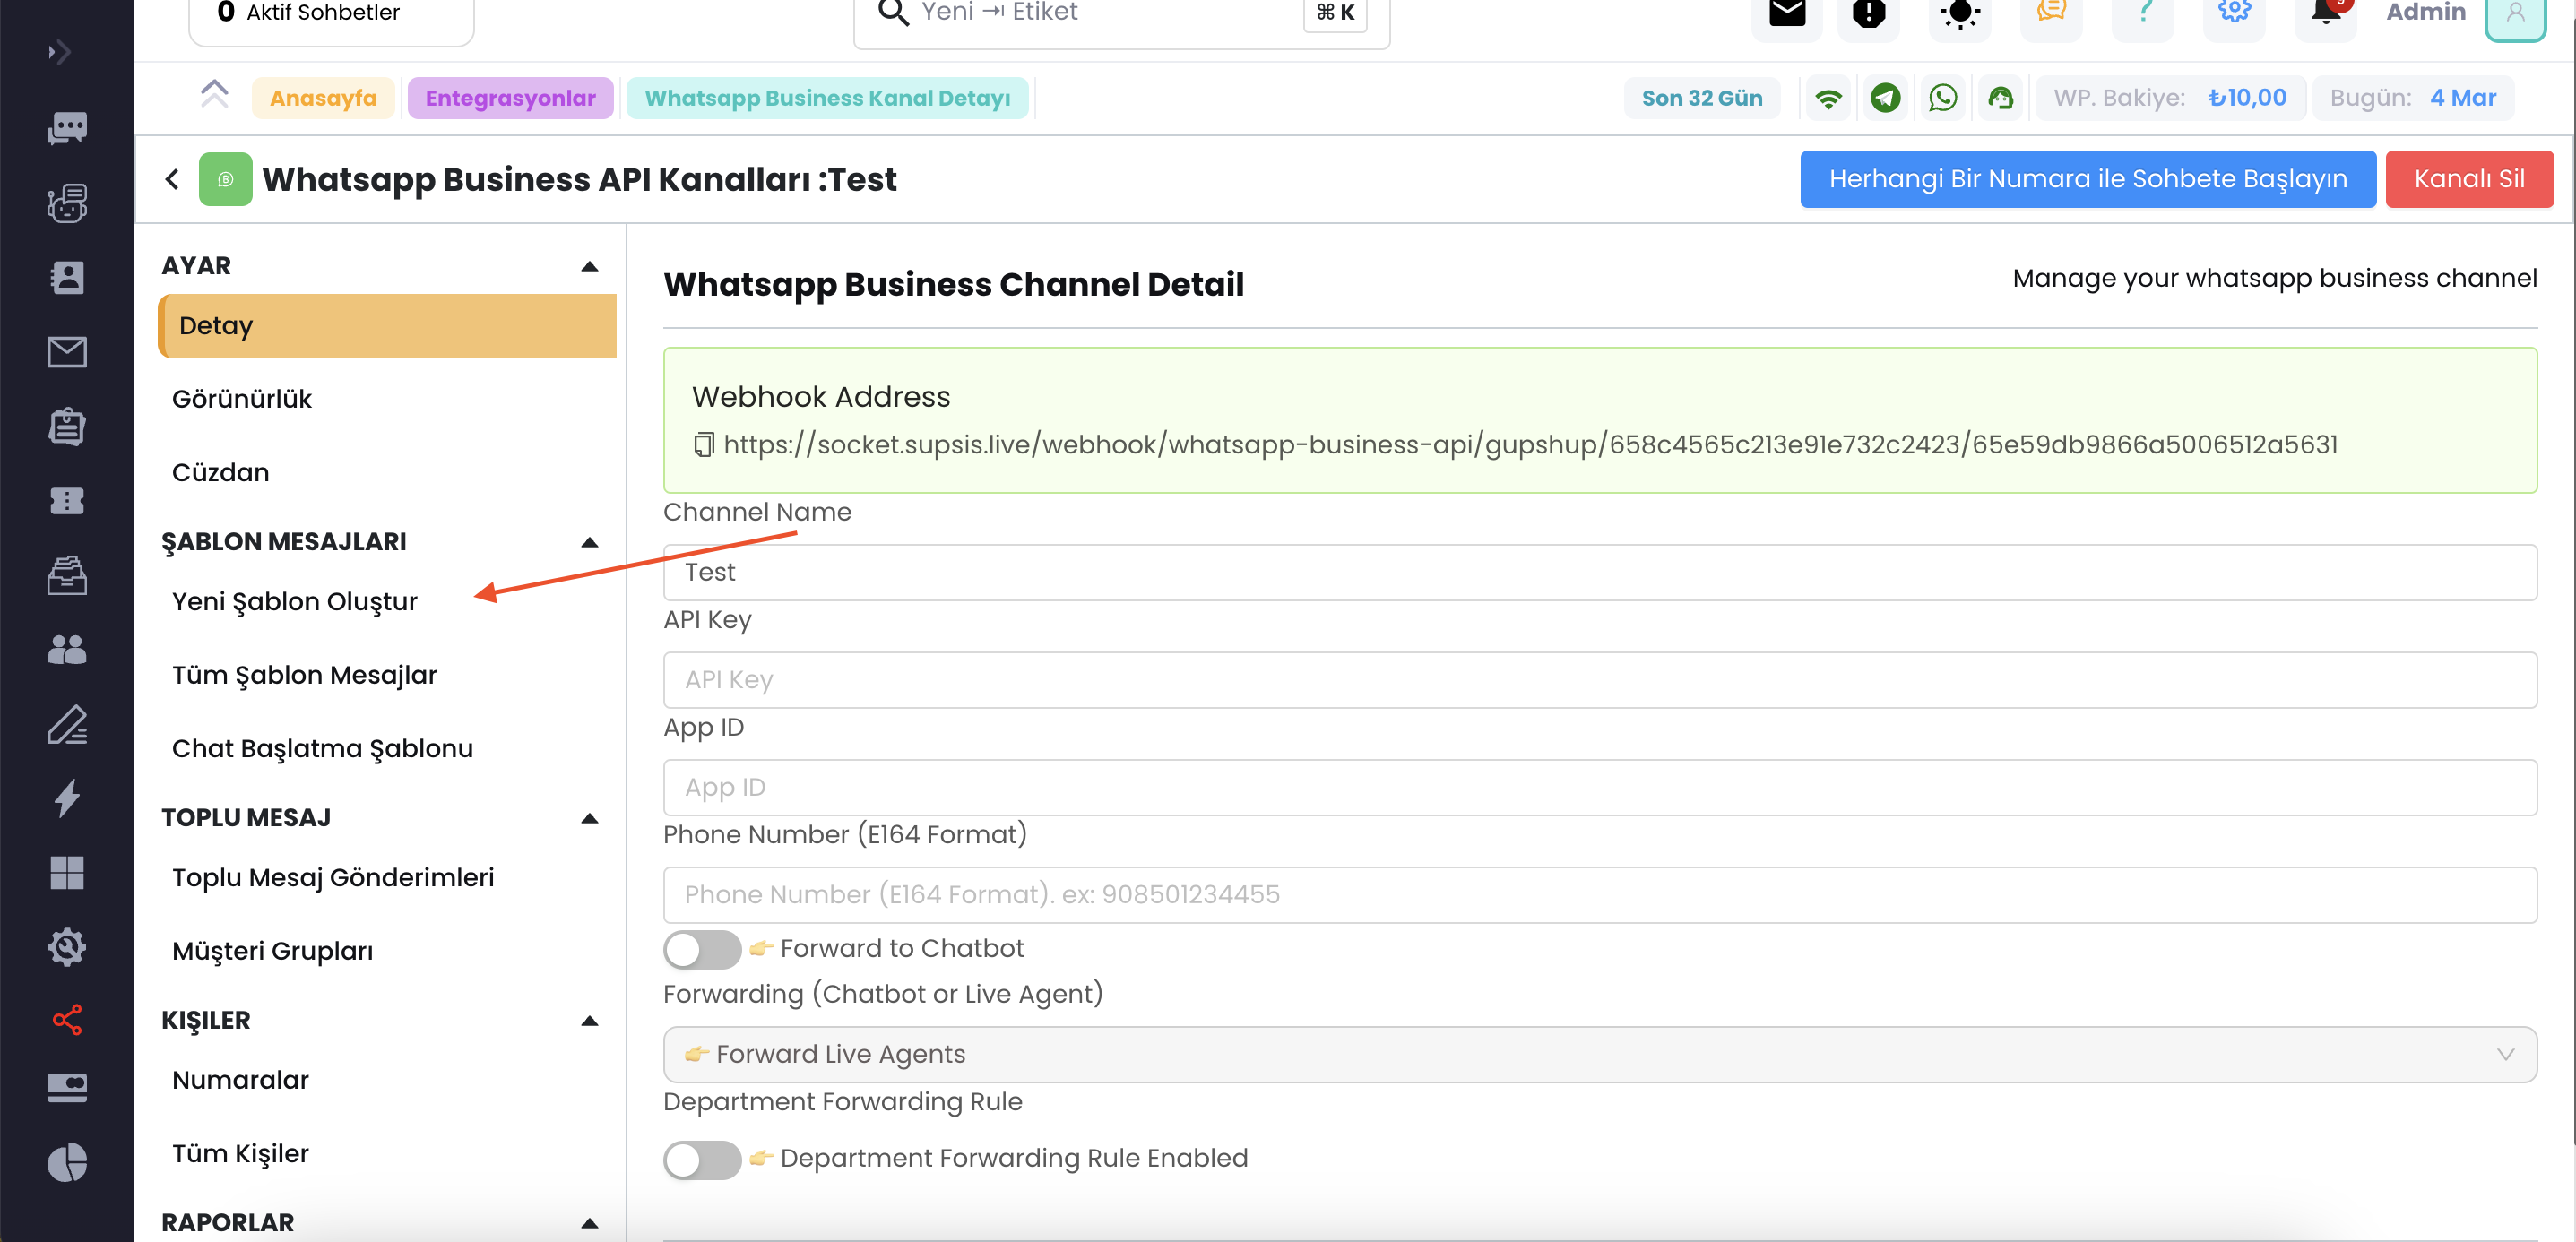This screenshot has width=2576, height=1242.
Task: Click the API Key input field
Action: click(x=1600, y=680)
